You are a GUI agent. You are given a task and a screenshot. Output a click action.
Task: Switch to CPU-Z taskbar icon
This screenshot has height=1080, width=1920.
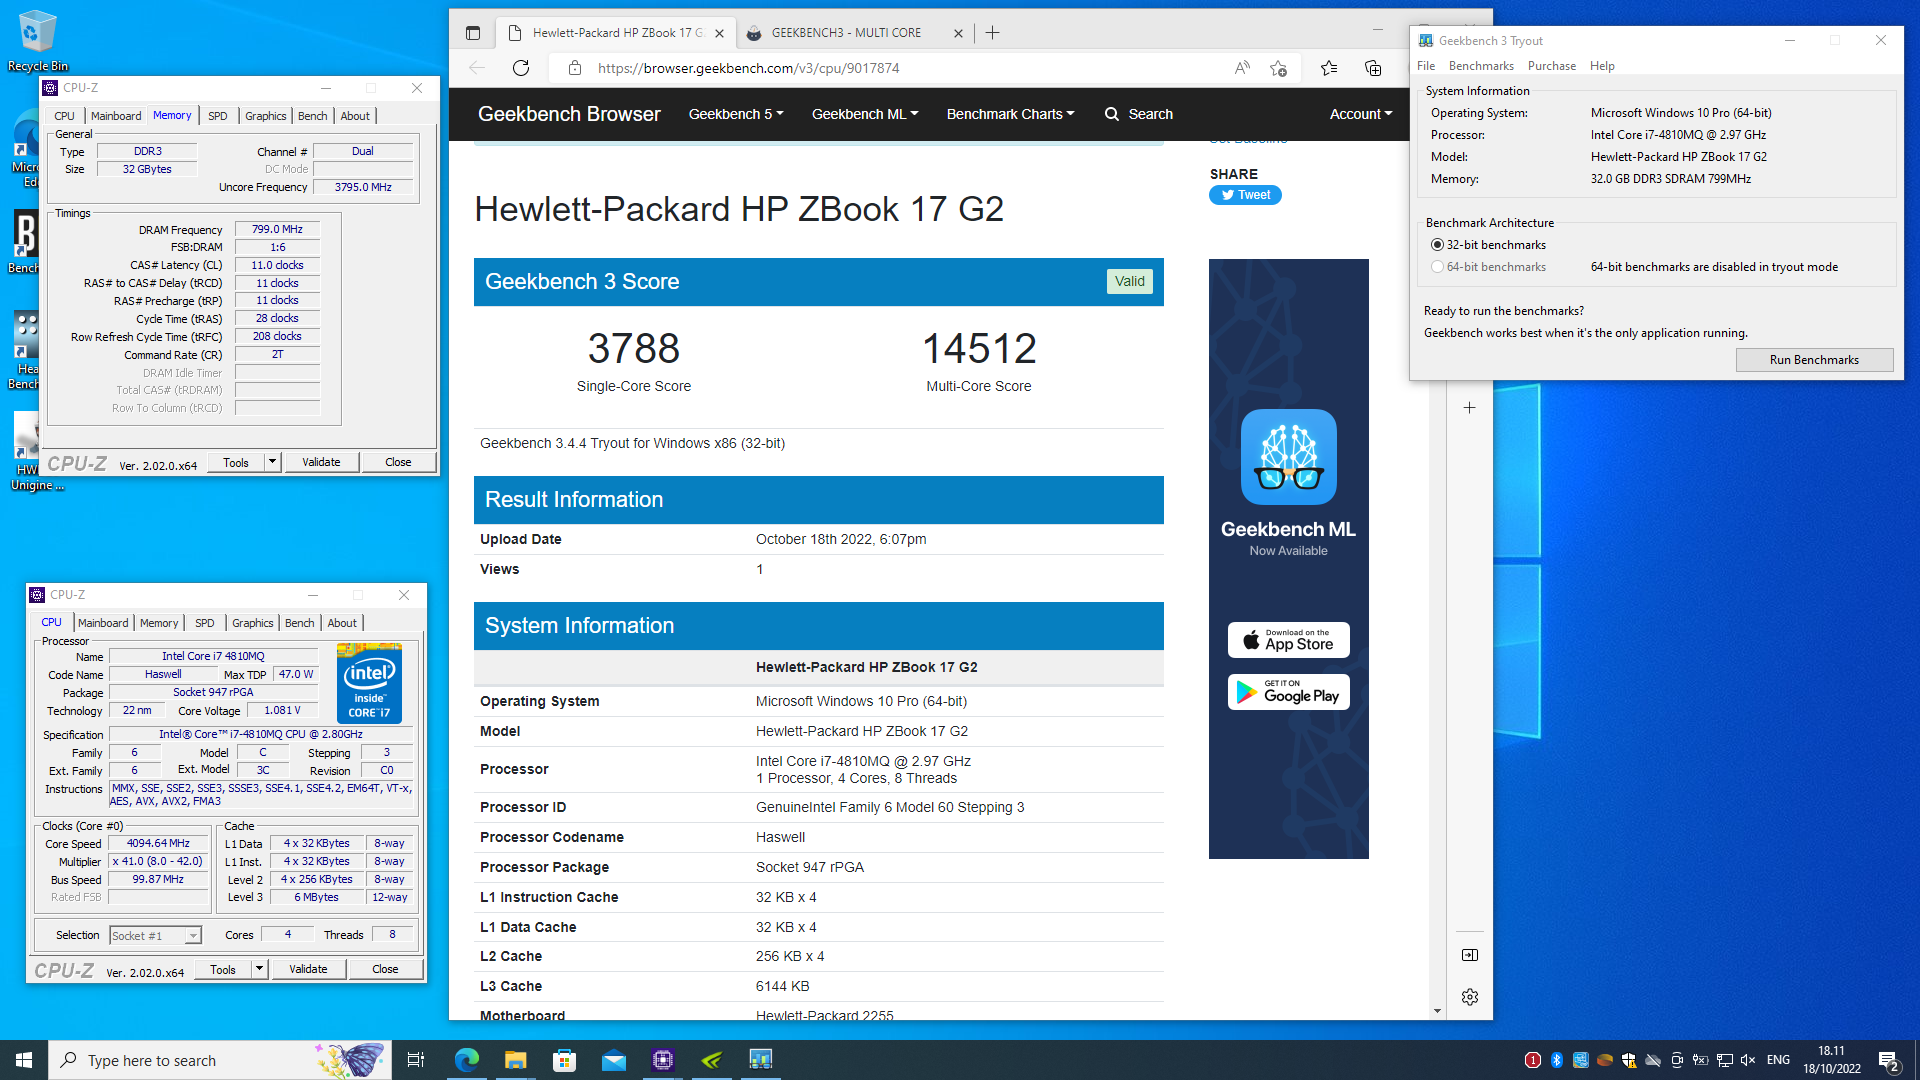663,1060
